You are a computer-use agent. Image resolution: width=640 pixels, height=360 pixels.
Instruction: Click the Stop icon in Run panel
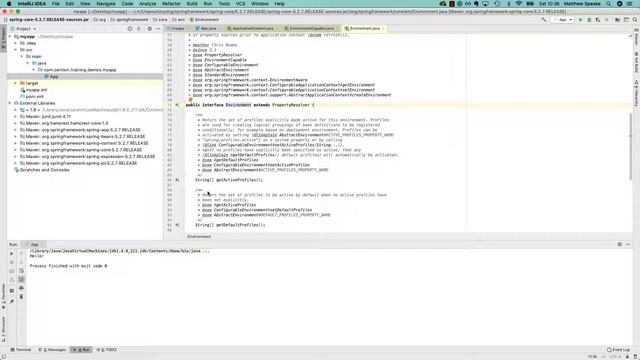(11, 262)
